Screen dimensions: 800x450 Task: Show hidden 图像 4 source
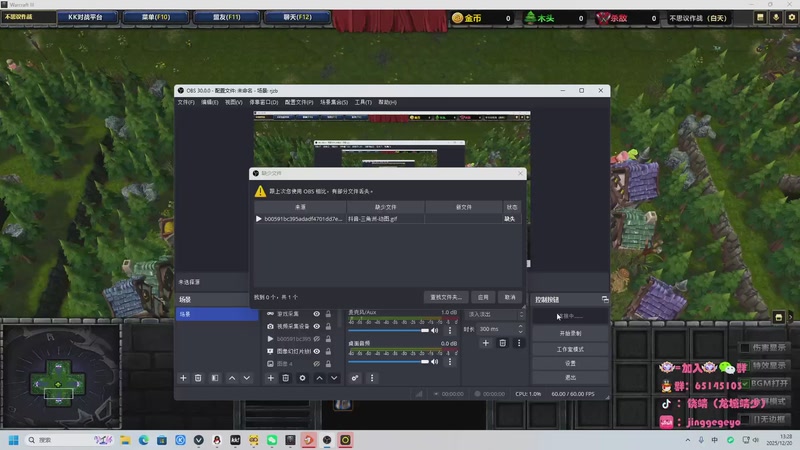tap(317, 364)
